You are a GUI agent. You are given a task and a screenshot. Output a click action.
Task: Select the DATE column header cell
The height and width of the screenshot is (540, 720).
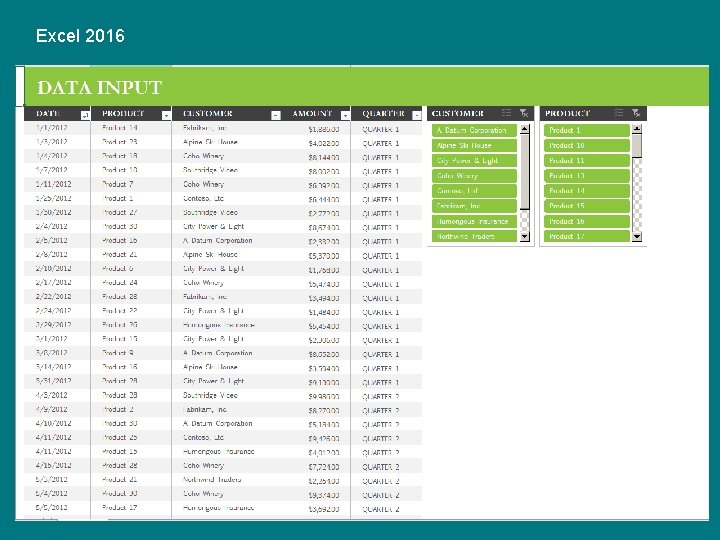click(57, 113)
